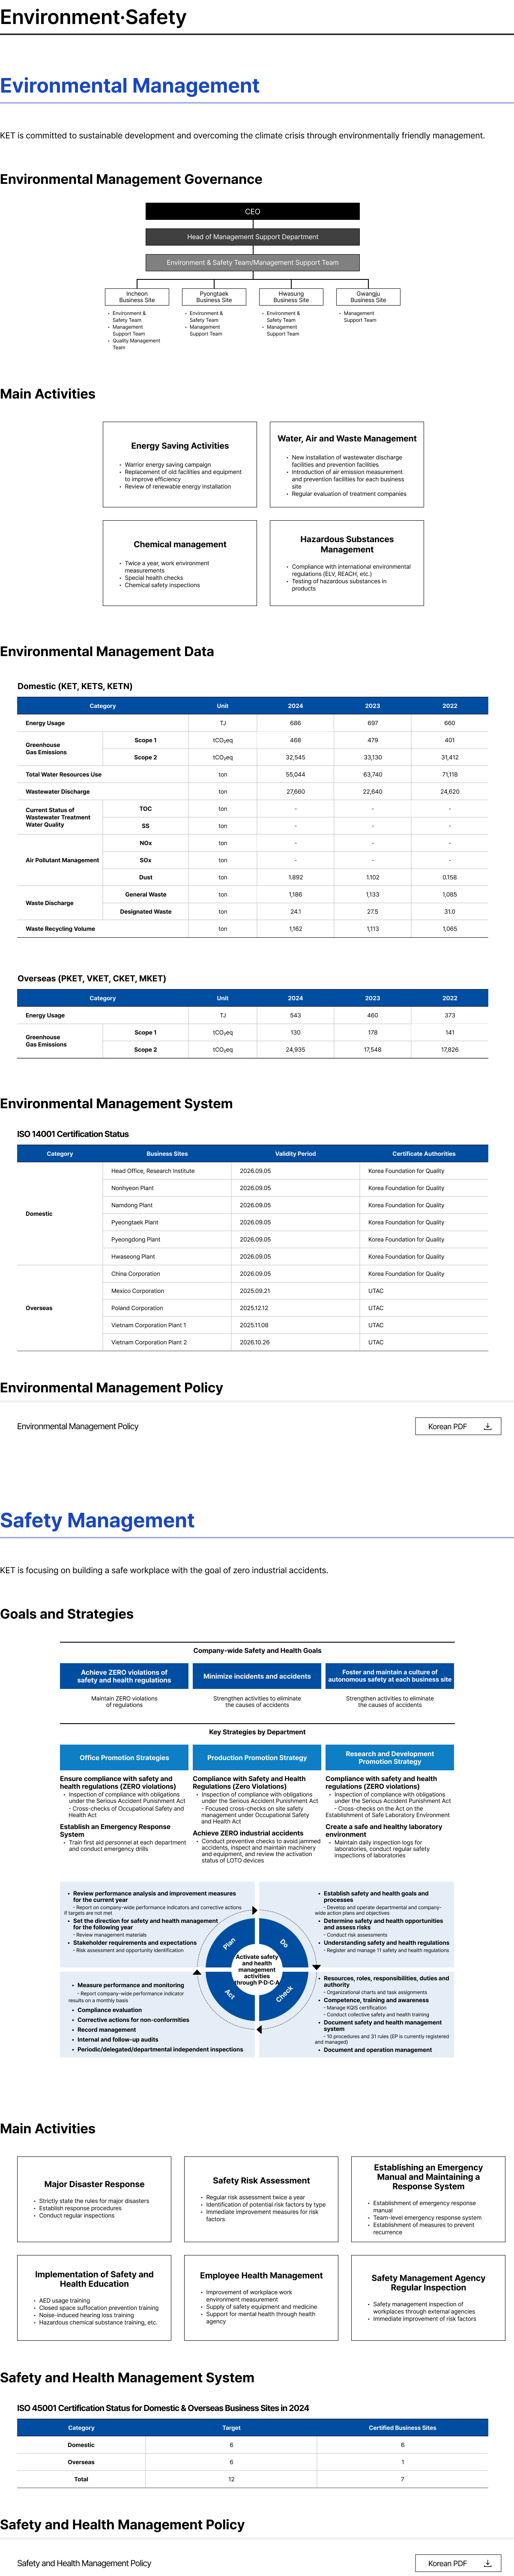
Task: Select the 'Total' row in the ISO 45001 table
Action: (252, 2479)
